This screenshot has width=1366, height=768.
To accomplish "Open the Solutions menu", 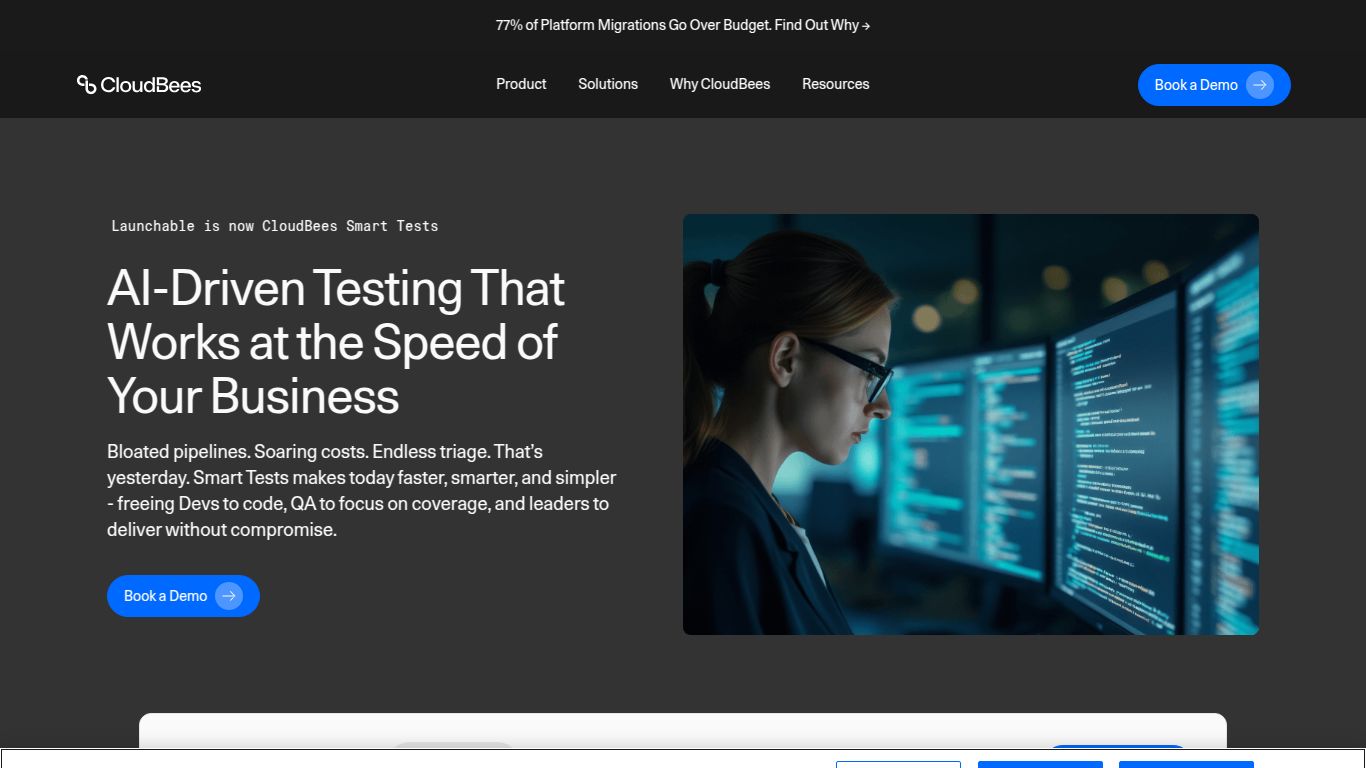I will tap(607, 84).
